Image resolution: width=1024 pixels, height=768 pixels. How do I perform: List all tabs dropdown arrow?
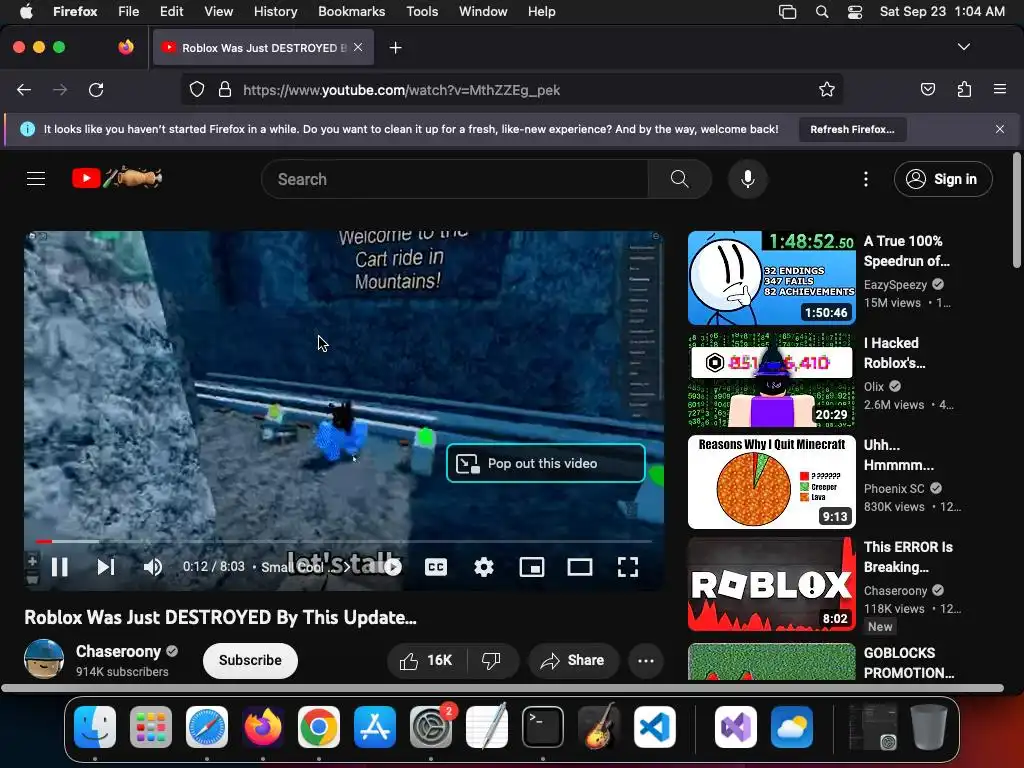(964, 47)
